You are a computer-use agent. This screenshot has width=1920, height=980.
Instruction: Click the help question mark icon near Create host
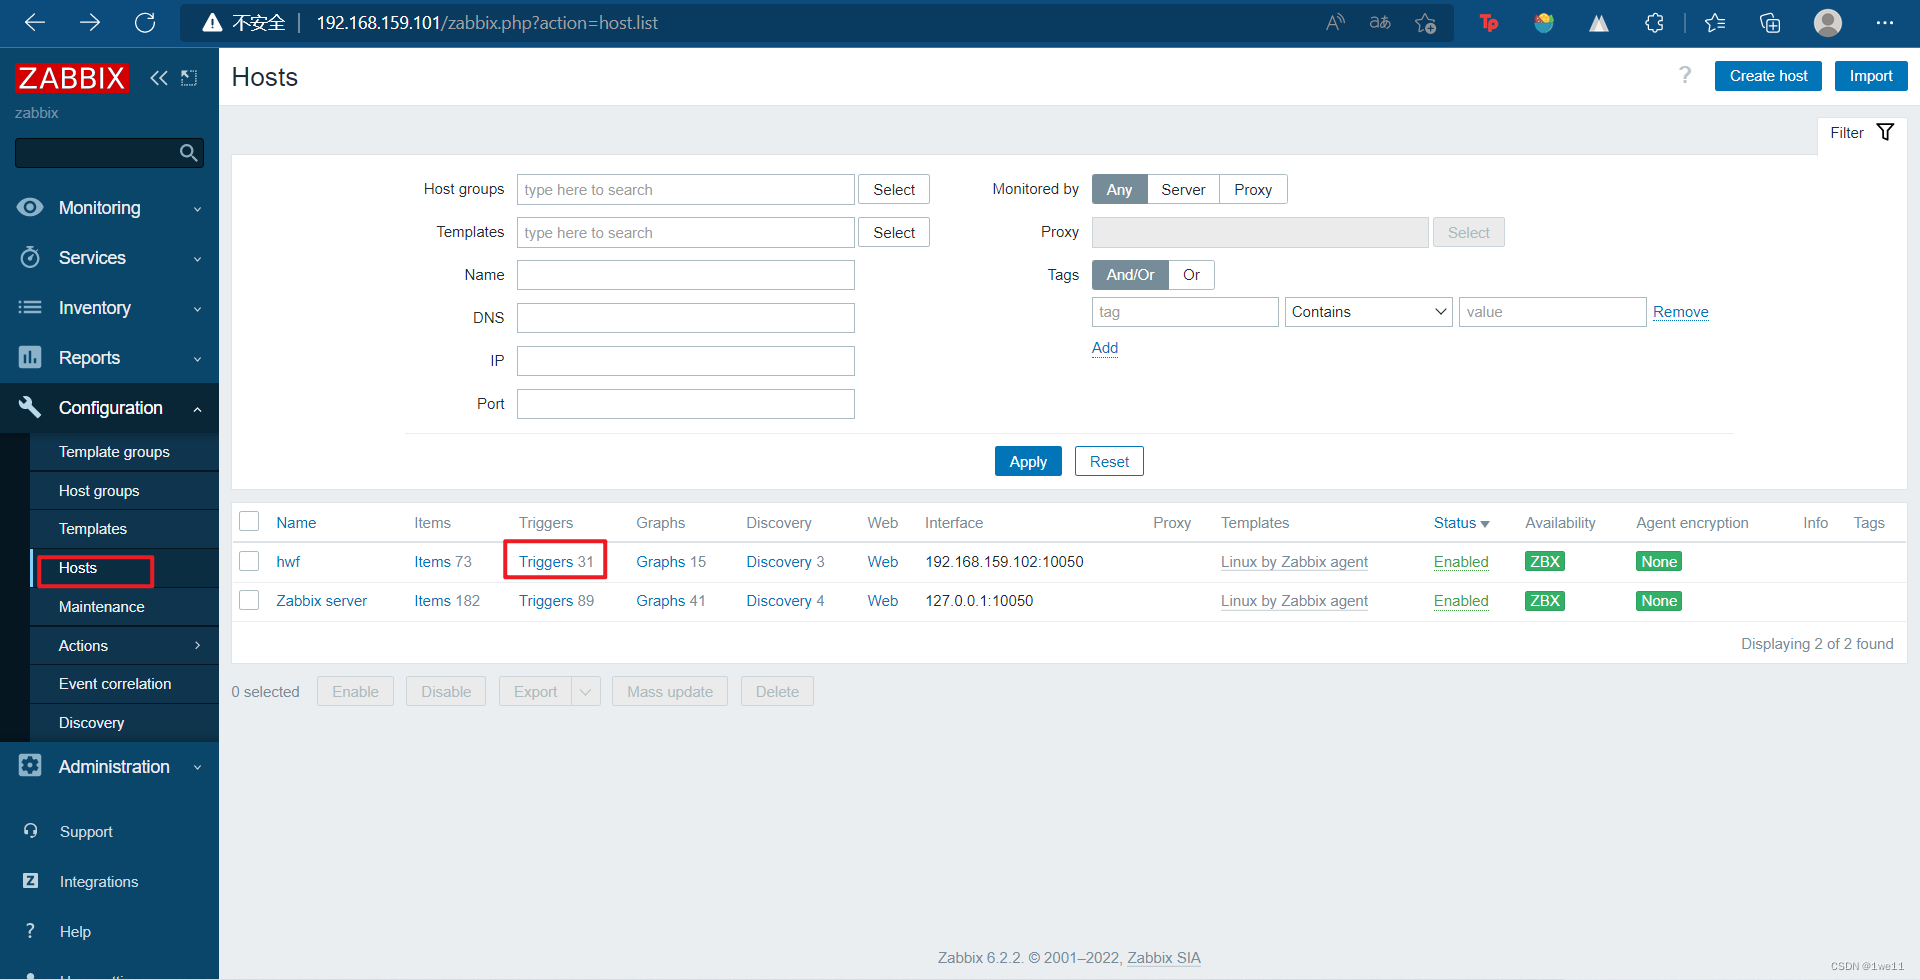pos(1685,75)
